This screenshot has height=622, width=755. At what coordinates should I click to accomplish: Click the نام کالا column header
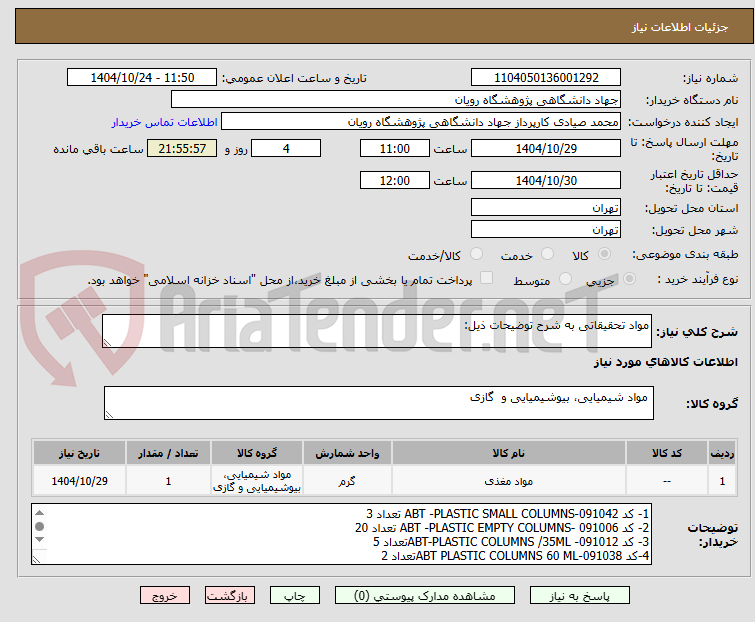point(508,453)
